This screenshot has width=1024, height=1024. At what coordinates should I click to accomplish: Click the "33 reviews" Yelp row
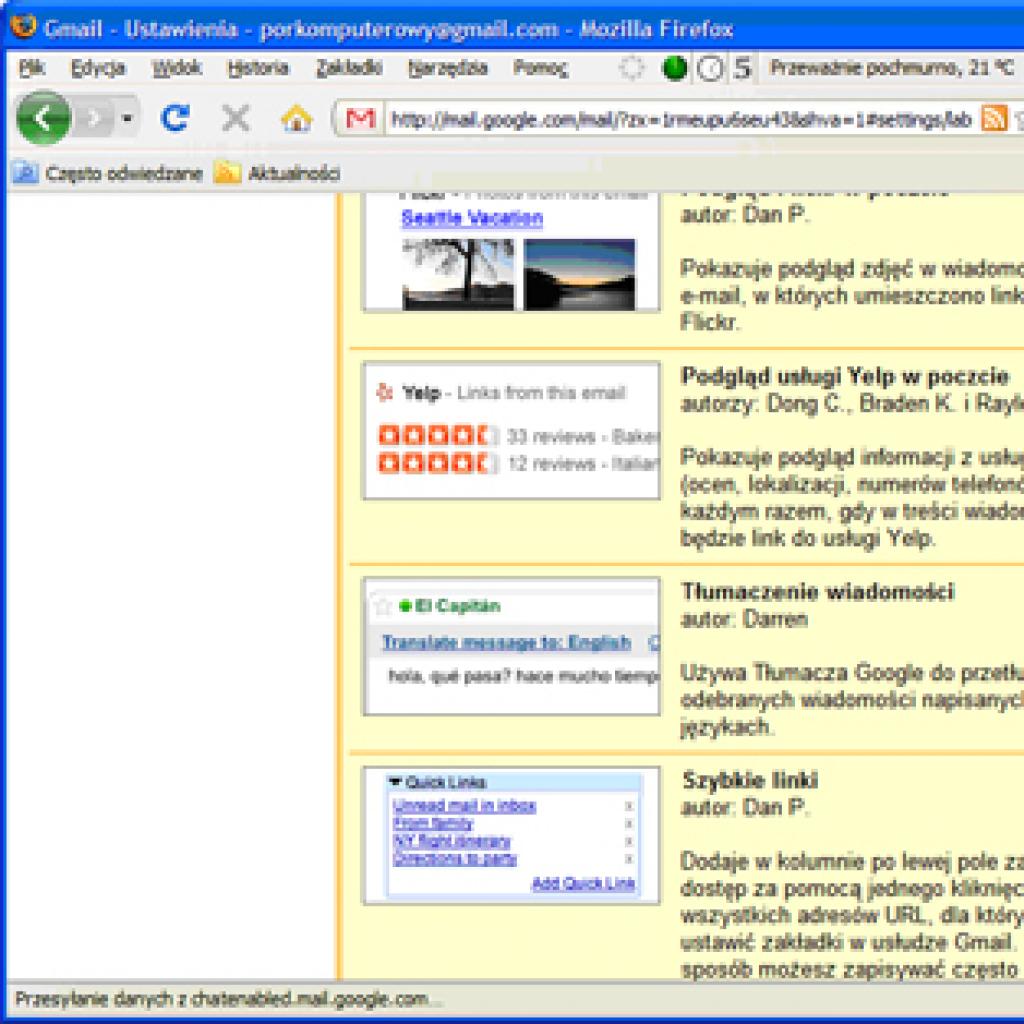click(519, 436)
